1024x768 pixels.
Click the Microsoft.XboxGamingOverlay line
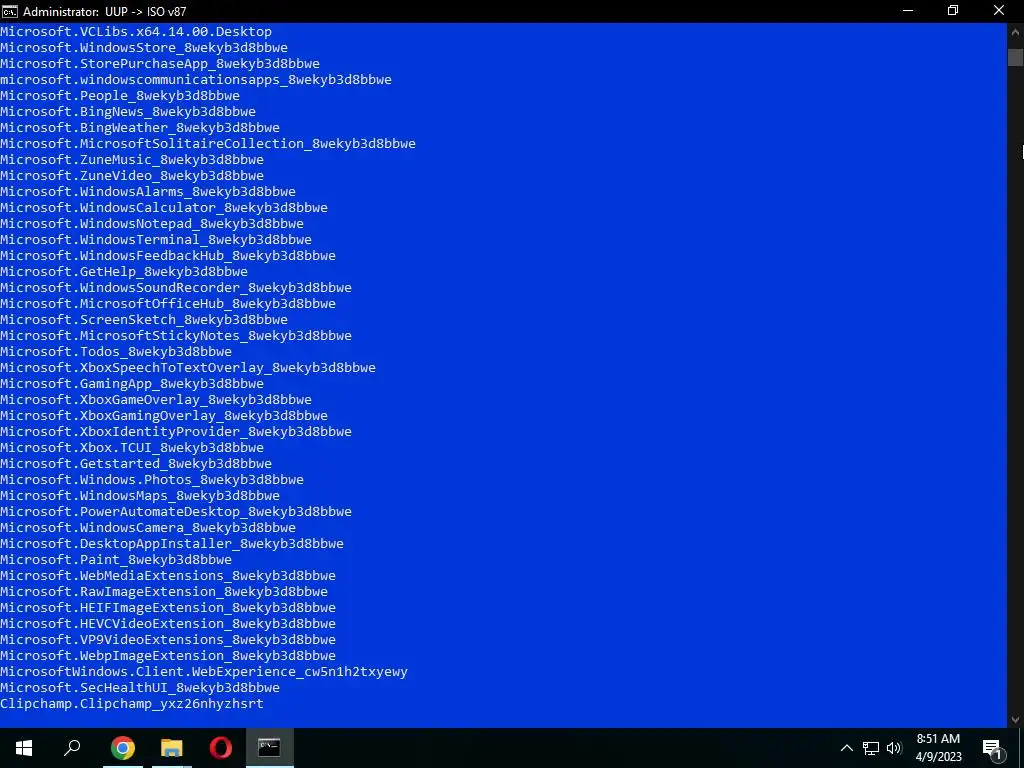164,415
